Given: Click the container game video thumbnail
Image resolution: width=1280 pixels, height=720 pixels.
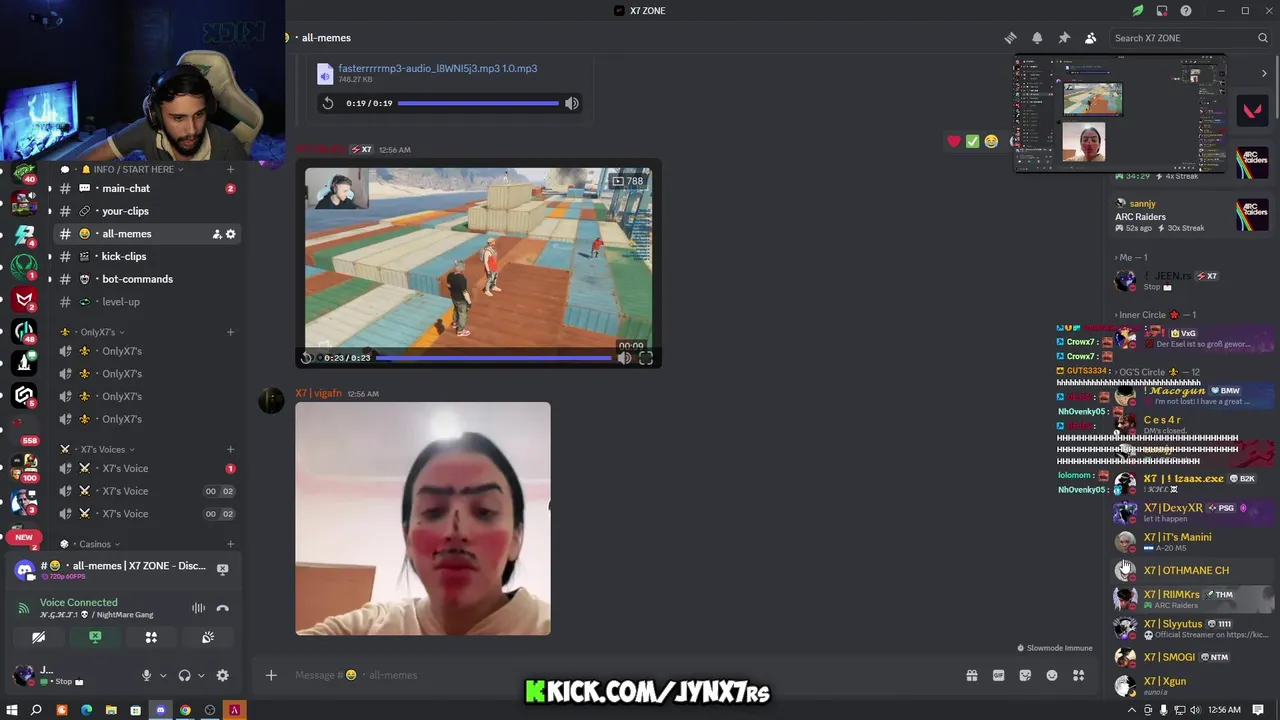Looking at the screenshot, I should (479, 258).
